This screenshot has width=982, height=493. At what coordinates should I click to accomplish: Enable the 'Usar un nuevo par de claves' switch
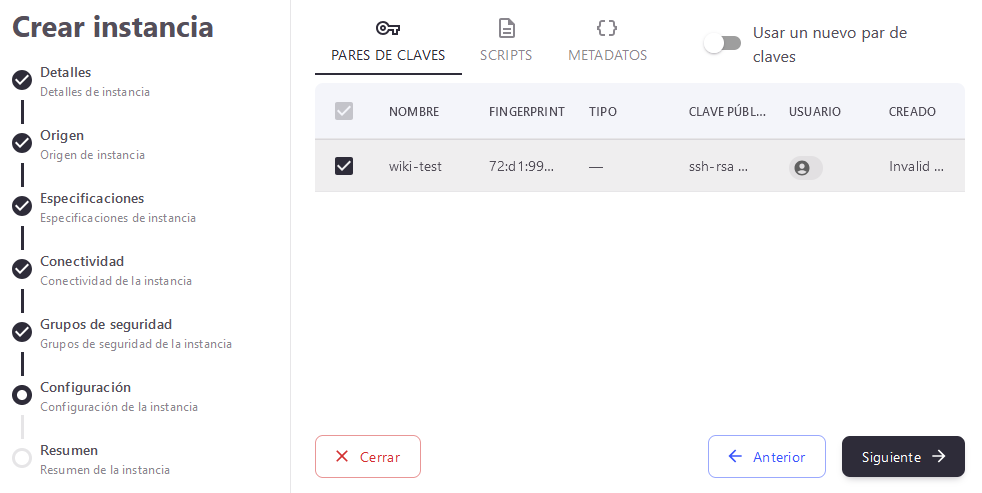[722, 43]
